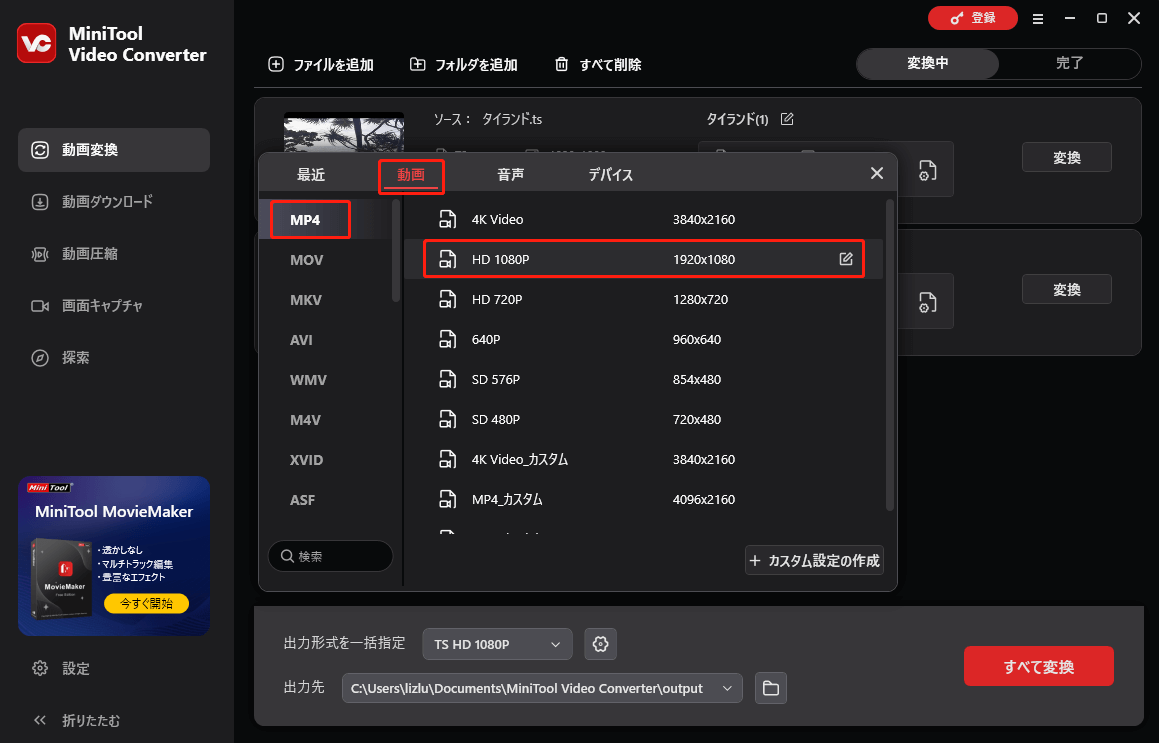
Task: Select the 音声 tab in the format popup
Action: 511,174
